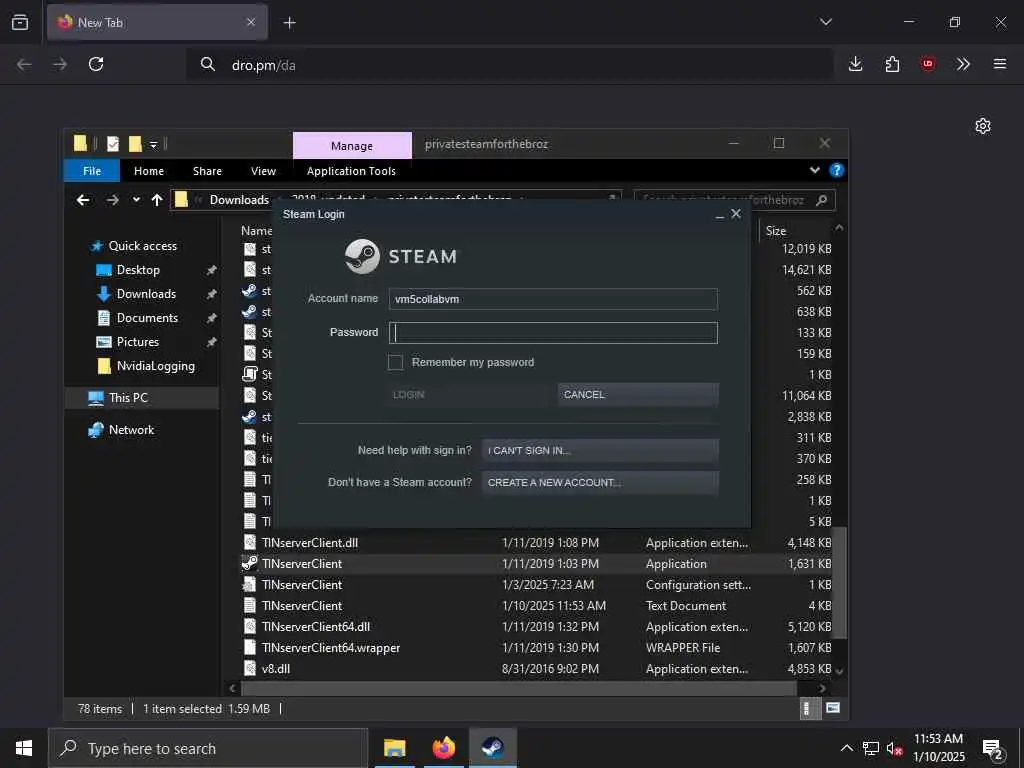This screenshot has width=1024, height=768.
Task: Click the Explorer help question mark icon
Action: click(x=837, y=170)
